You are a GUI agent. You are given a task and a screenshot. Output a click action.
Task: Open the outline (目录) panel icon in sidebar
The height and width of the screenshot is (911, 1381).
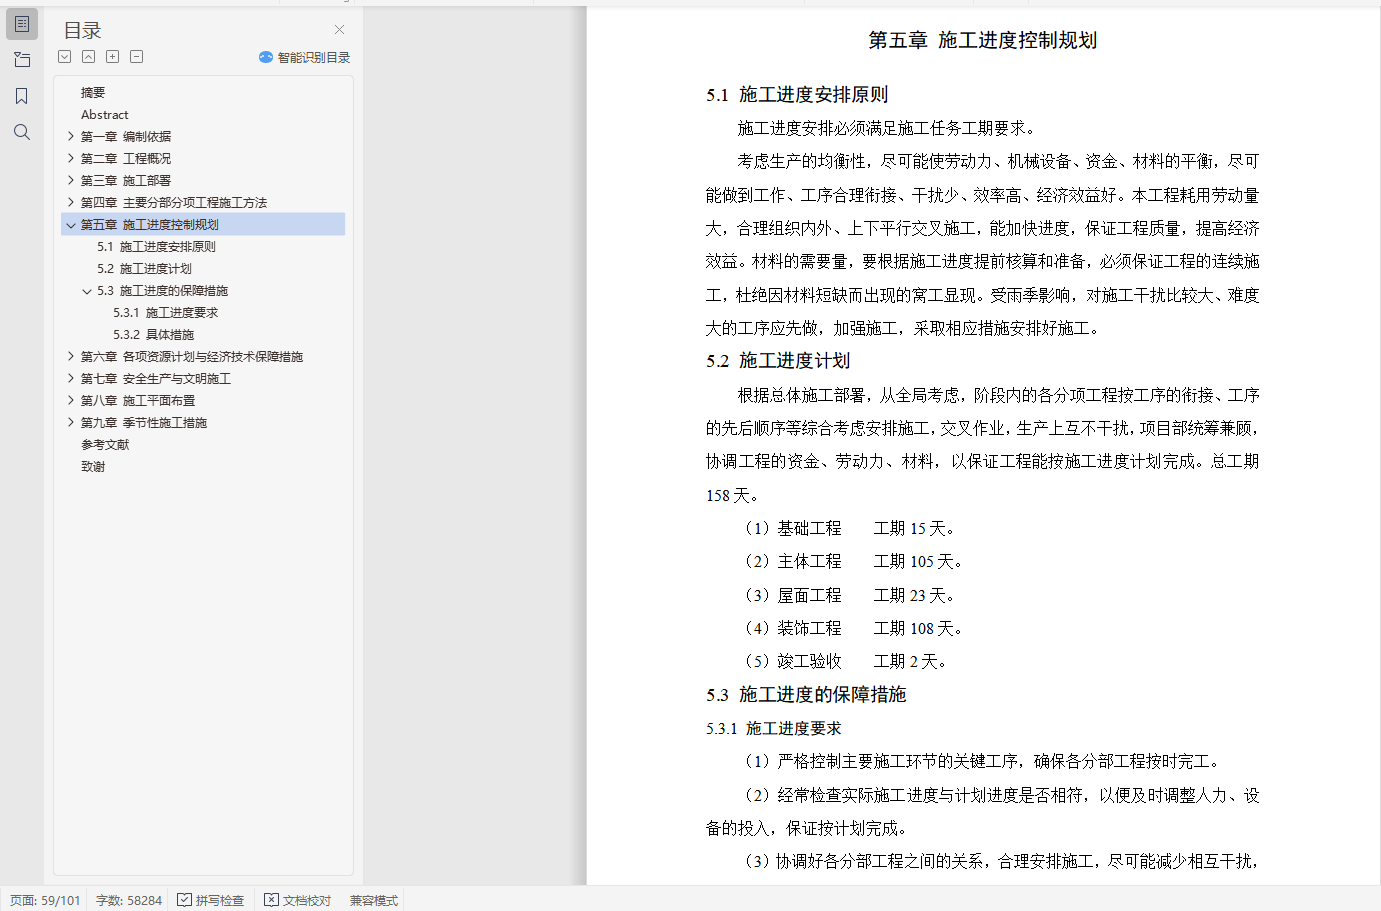tap(22, 24)
